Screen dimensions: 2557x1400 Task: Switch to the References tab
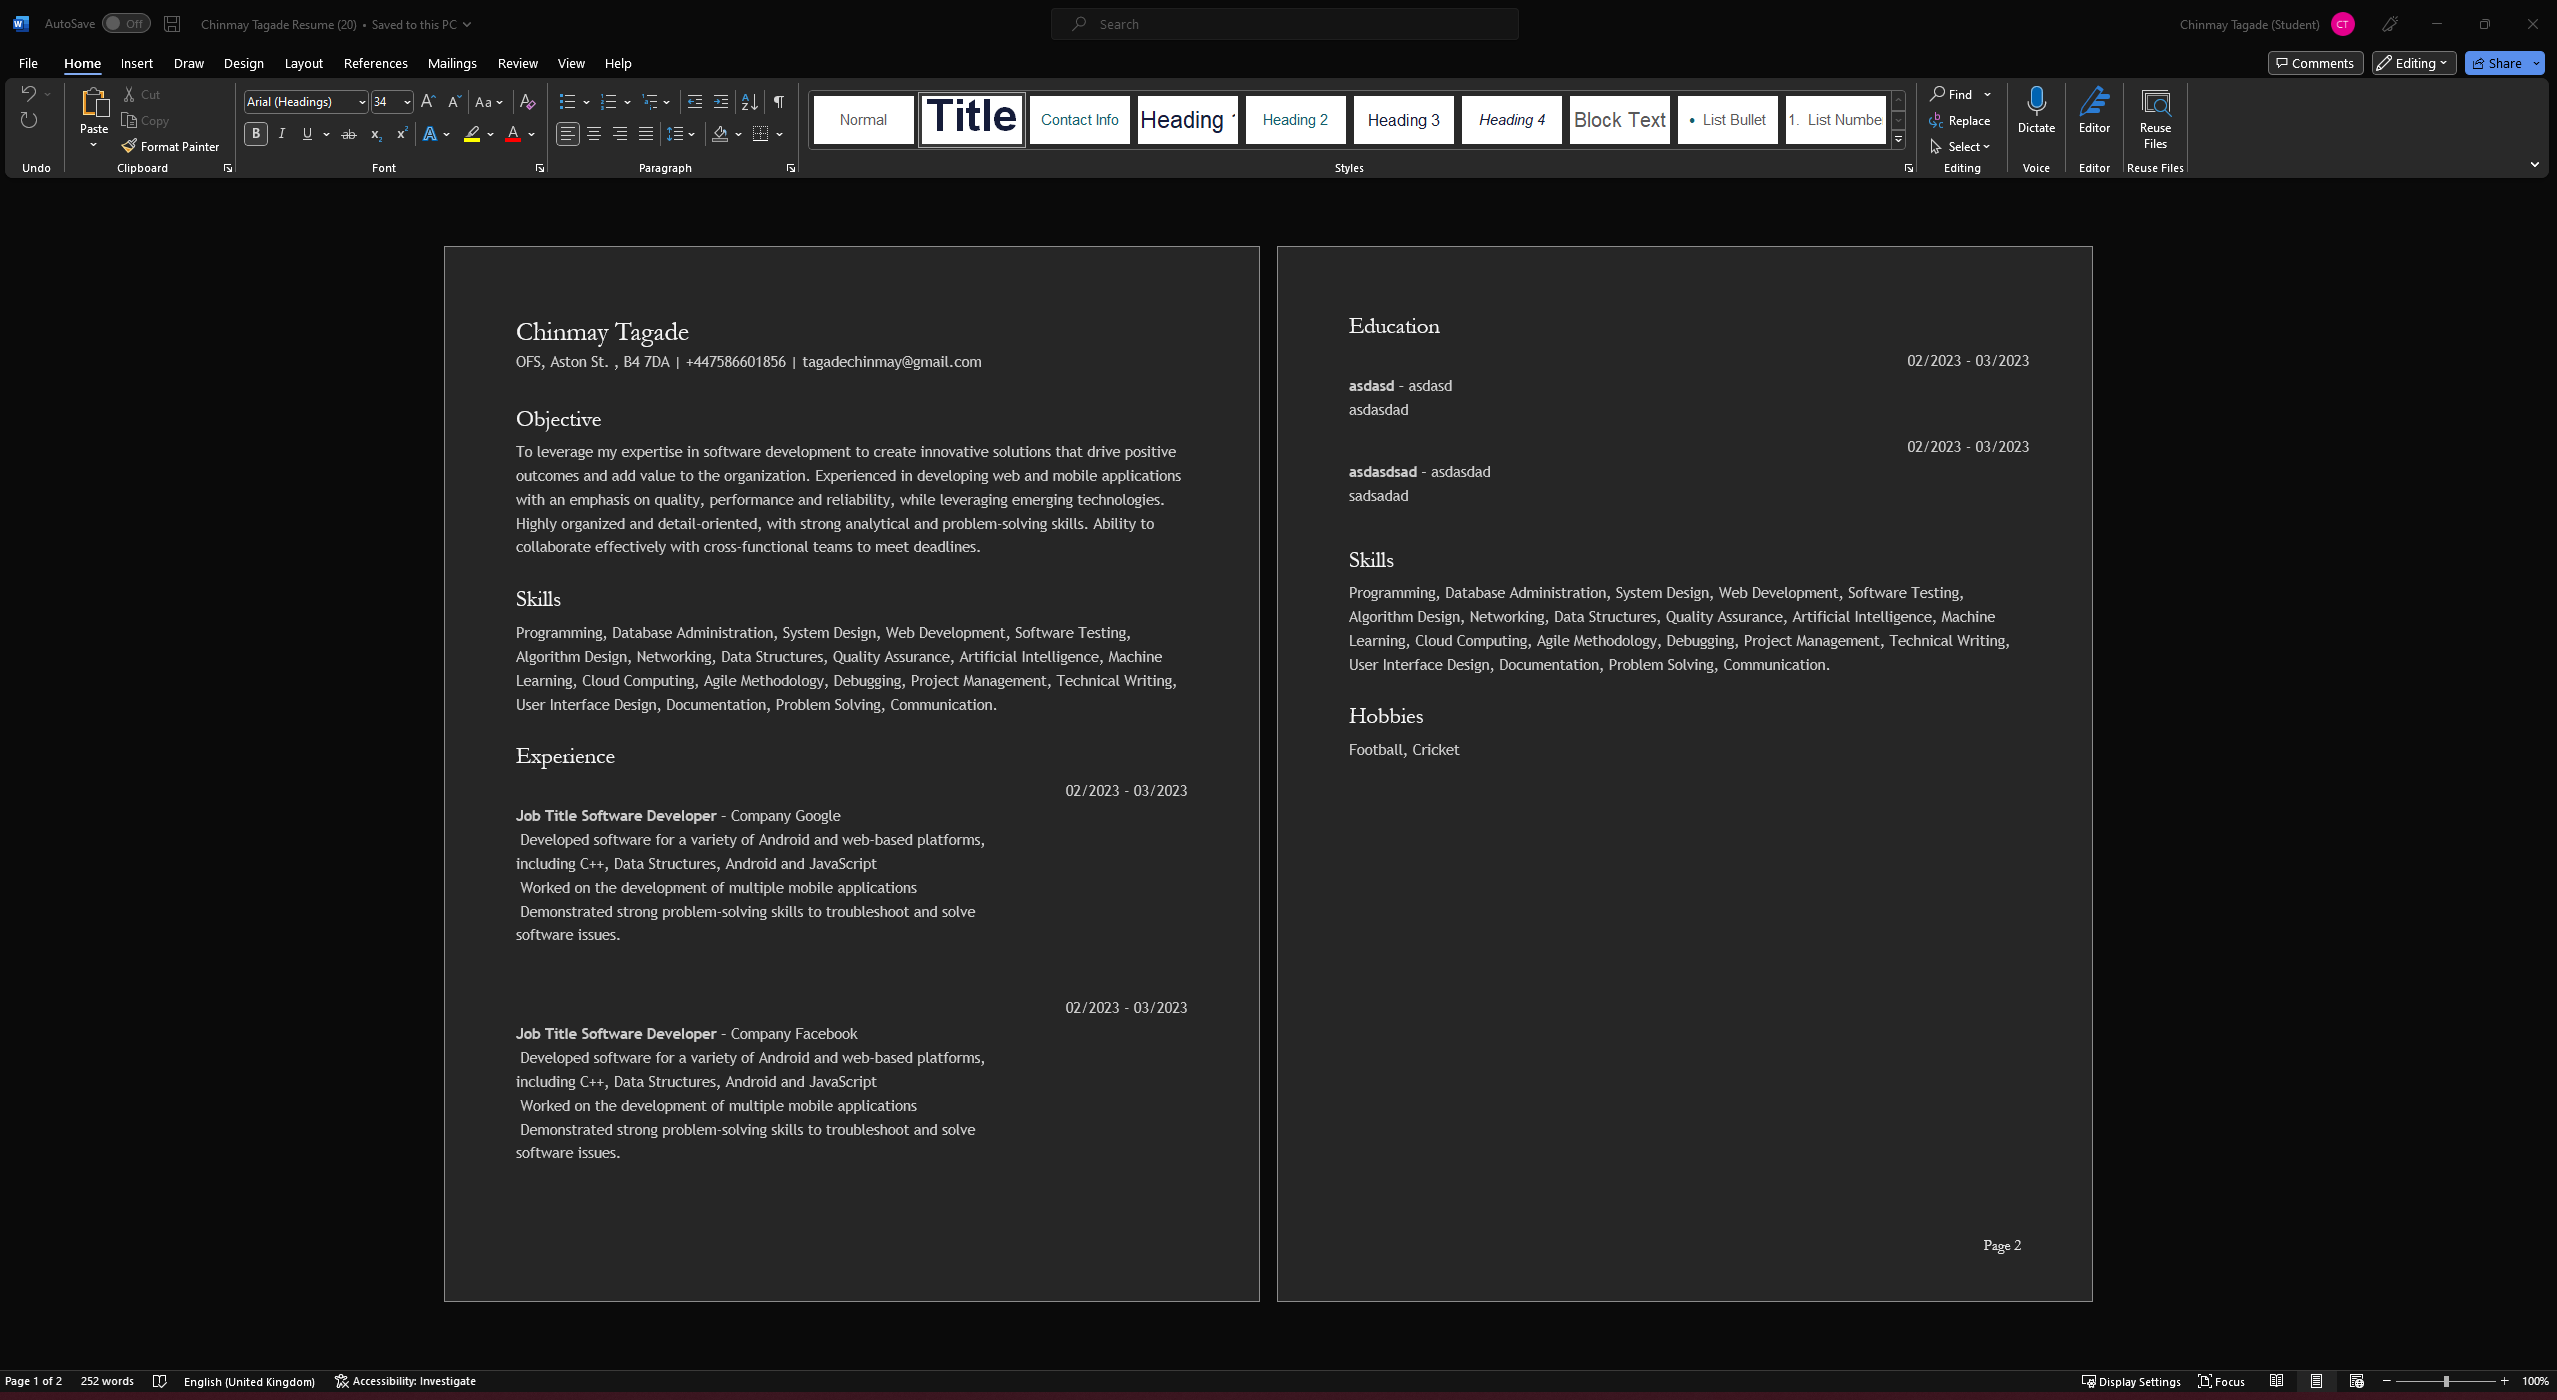375,63
